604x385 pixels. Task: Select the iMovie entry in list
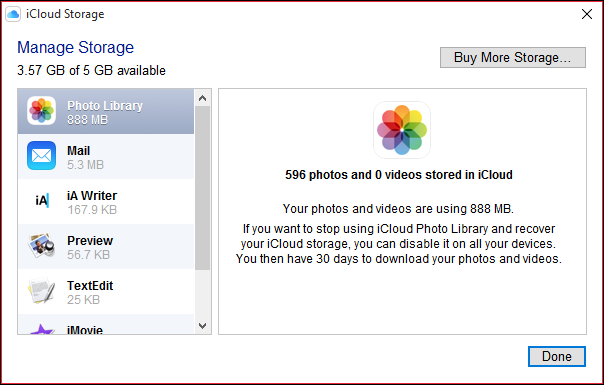[x=106, y=324]
